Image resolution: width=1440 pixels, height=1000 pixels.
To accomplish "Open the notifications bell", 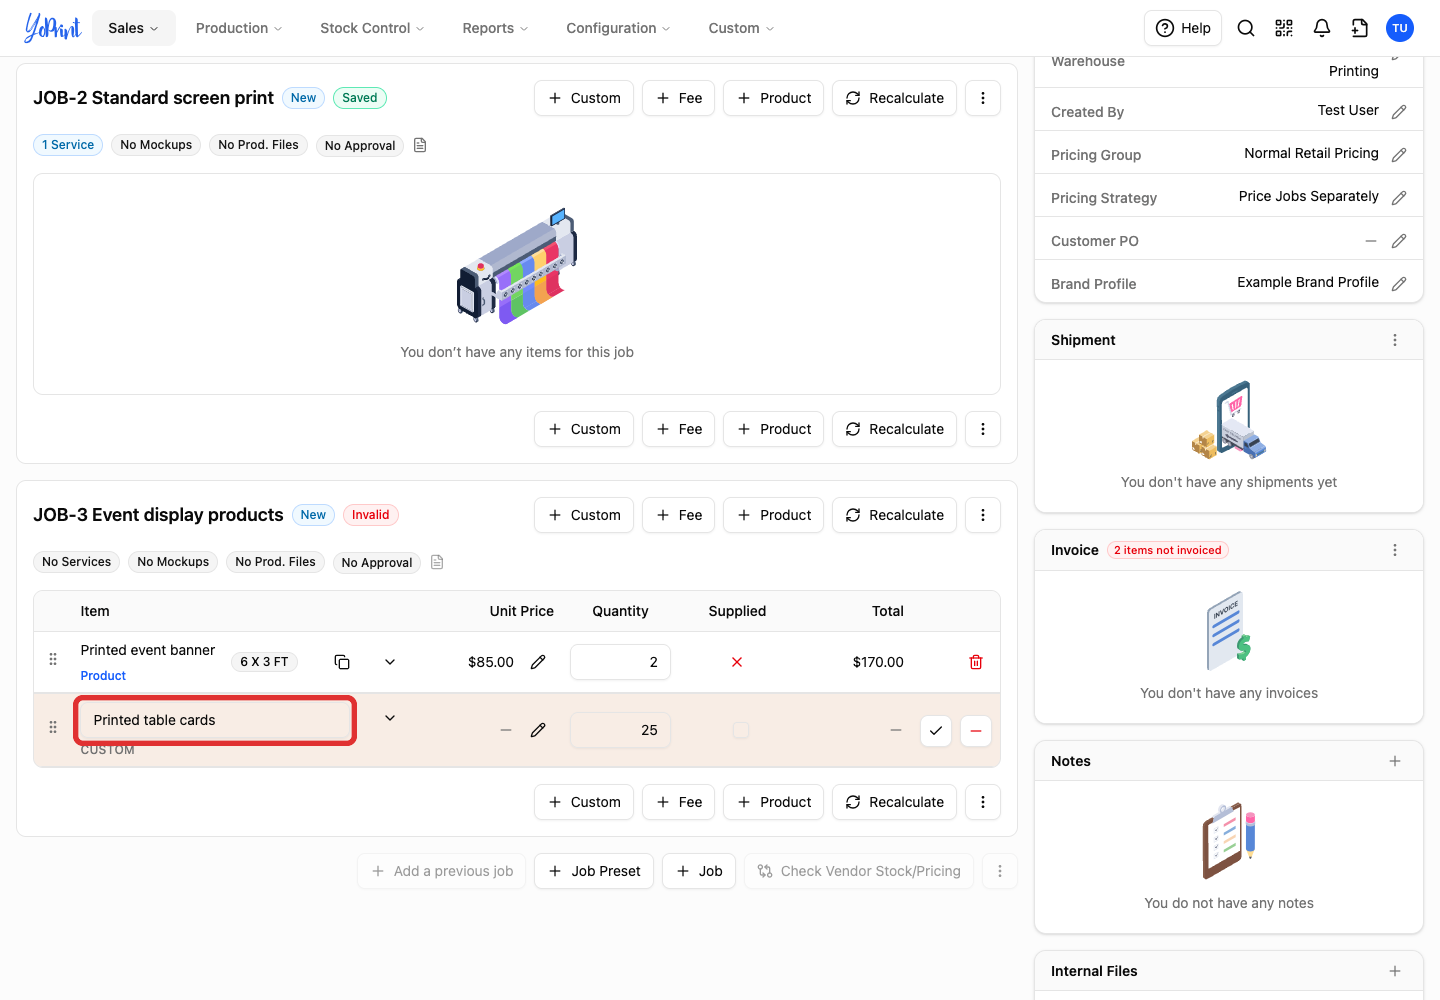I will click(1322, 28).
